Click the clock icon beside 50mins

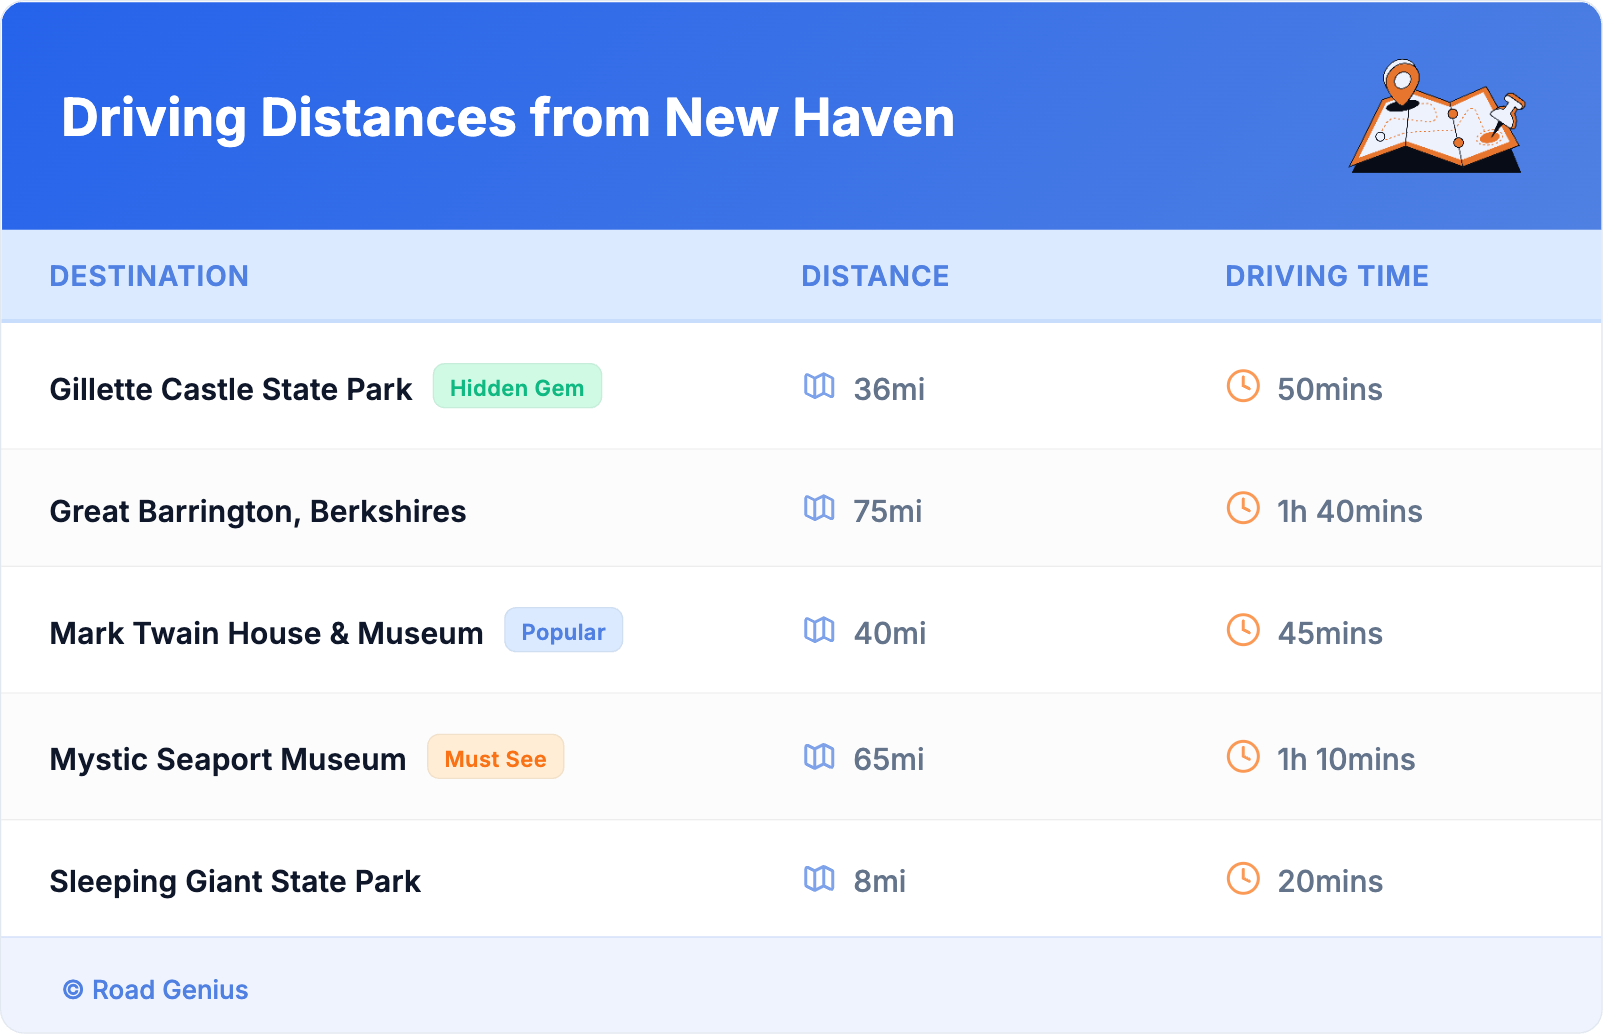pyautogui.click(x=1243, y=386)
